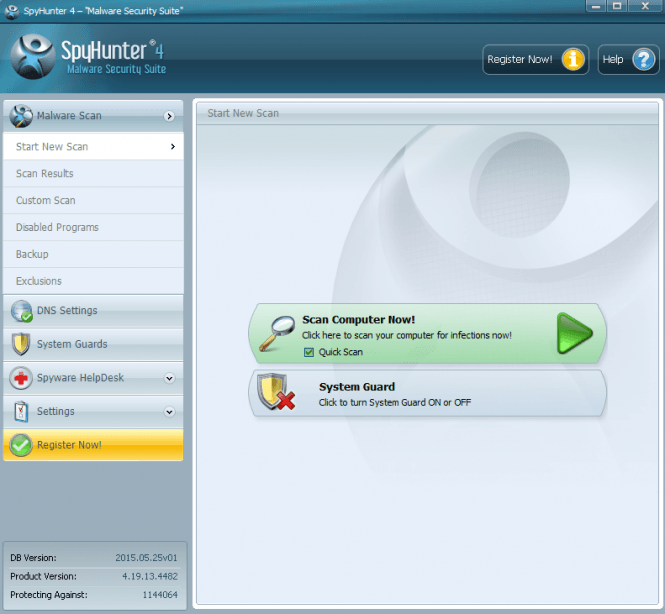Minimize the SpyHunter window

(x=596, y=6)
